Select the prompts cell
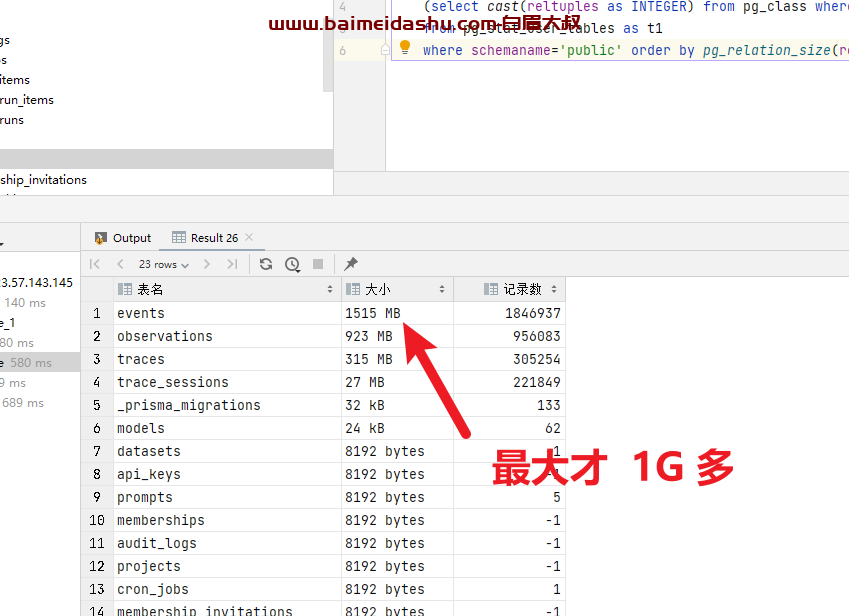 coord(227,497)
